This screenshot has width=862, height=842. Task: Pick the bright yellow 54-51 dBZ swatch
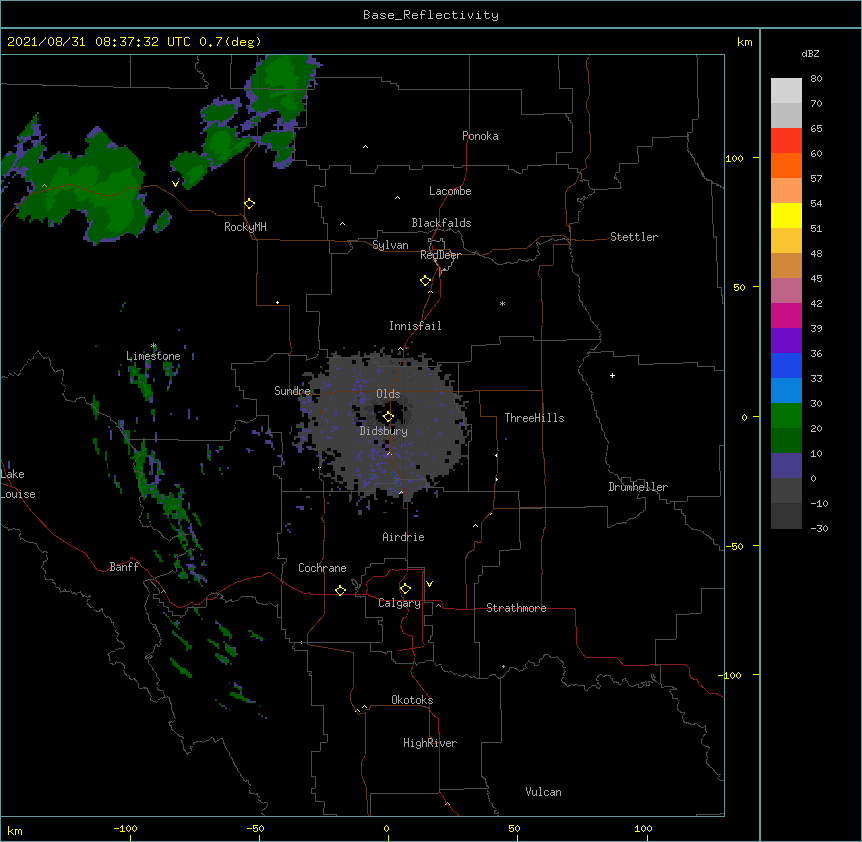786,215
